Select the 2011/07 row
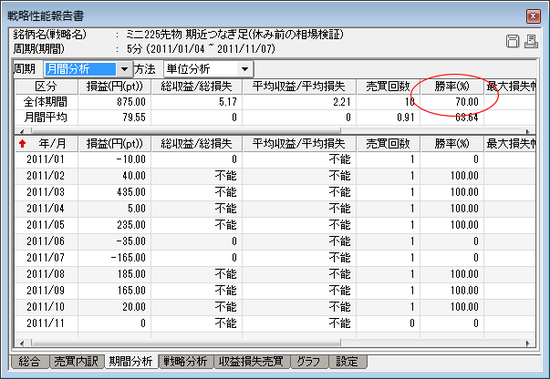 (x=275, y=258)
